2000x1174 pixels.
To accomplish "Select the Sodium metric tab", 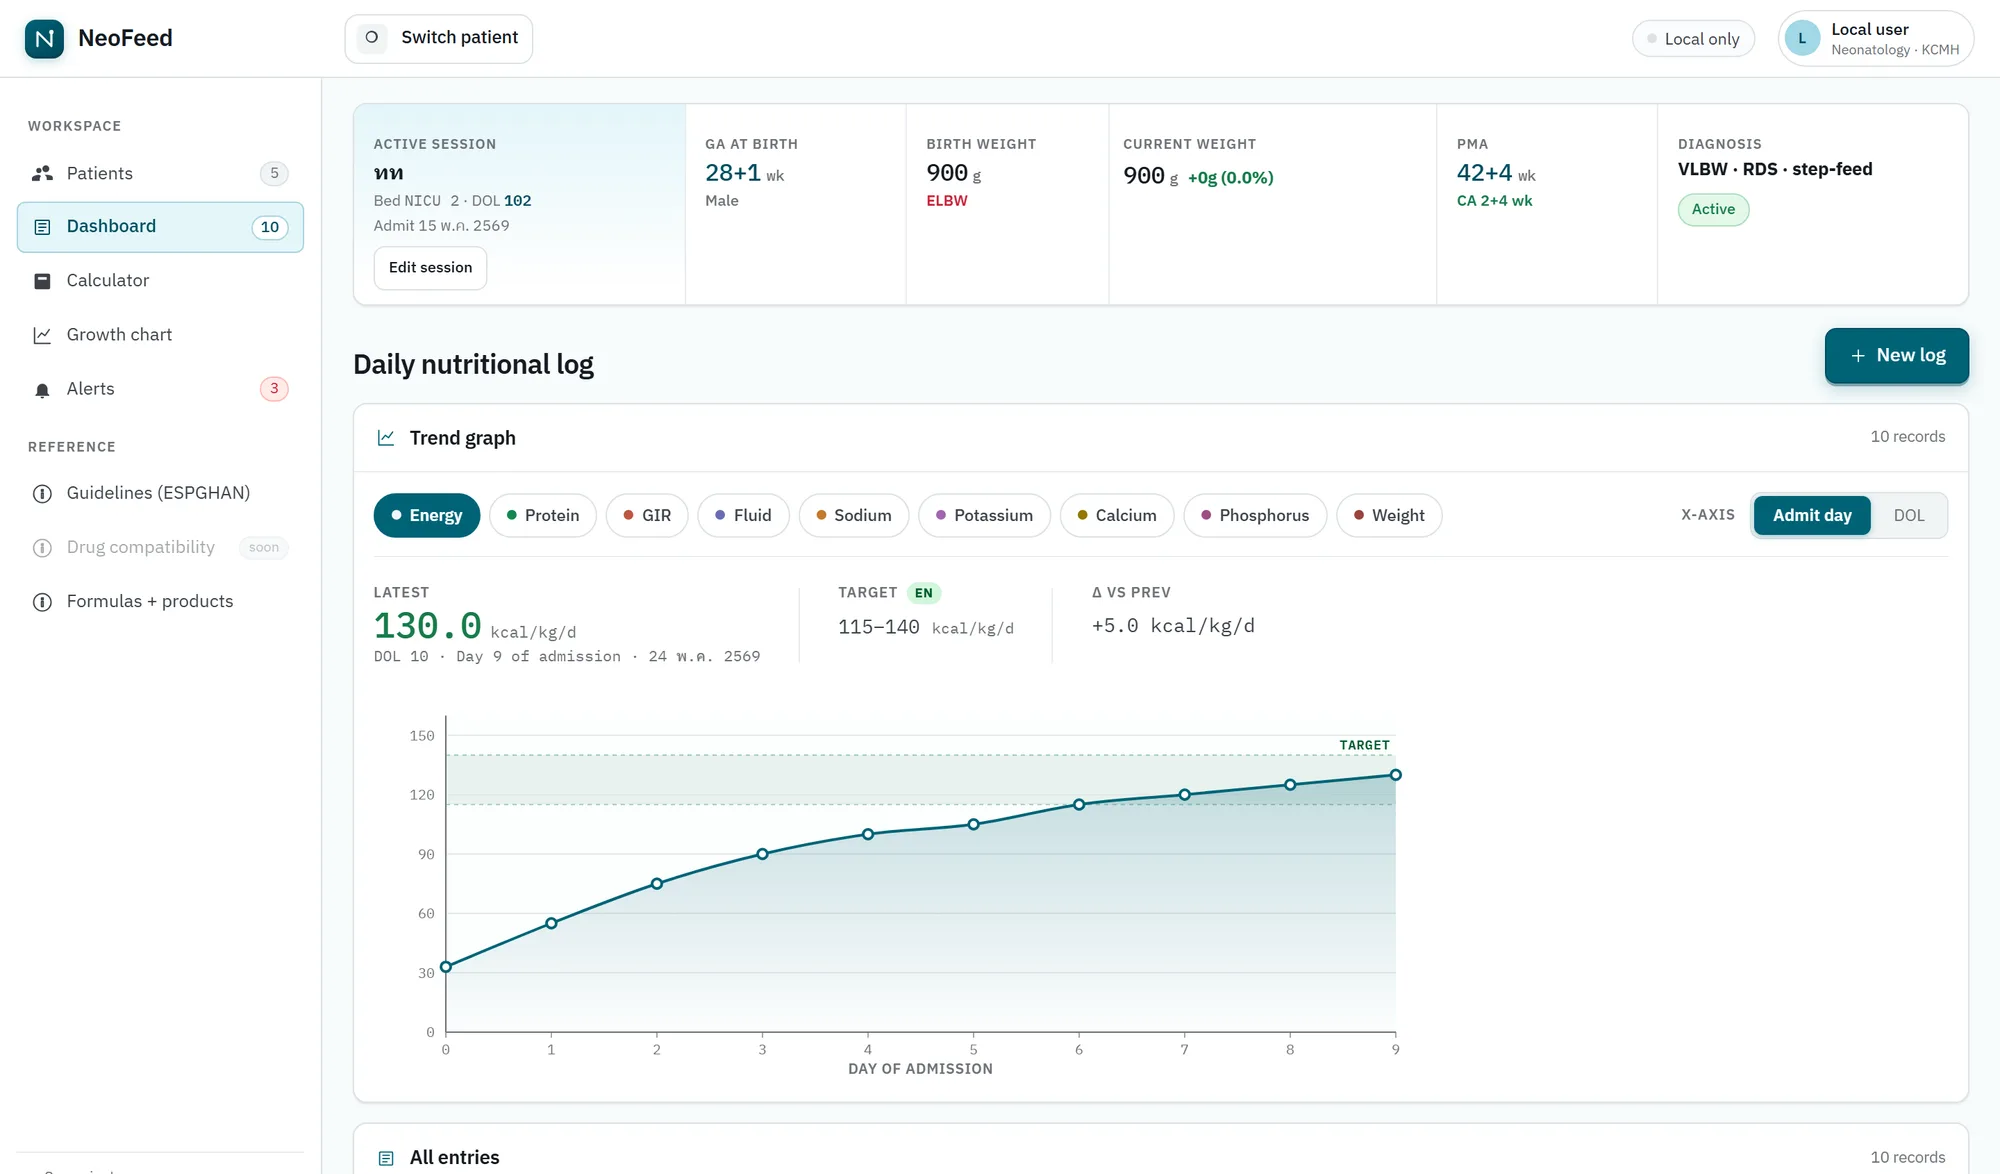I will 854,515.
